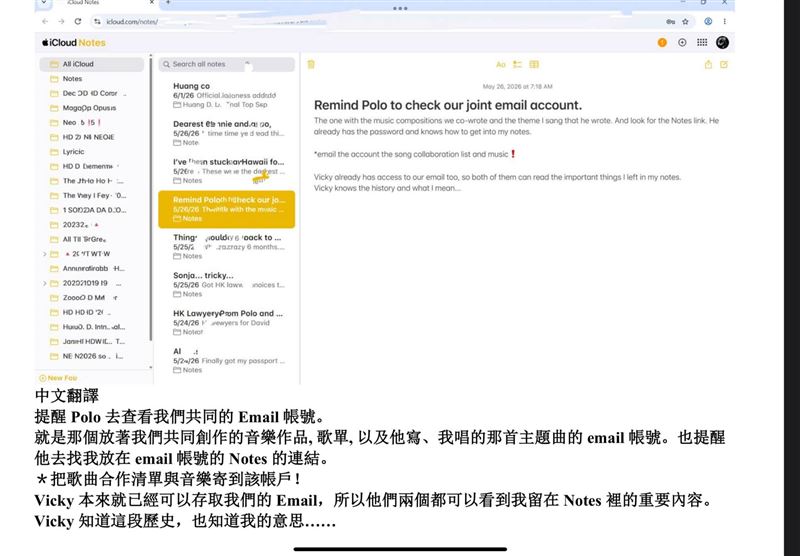800x556 pixels.
Task: Open browser profile icon
Action: (x=708, y=21)
